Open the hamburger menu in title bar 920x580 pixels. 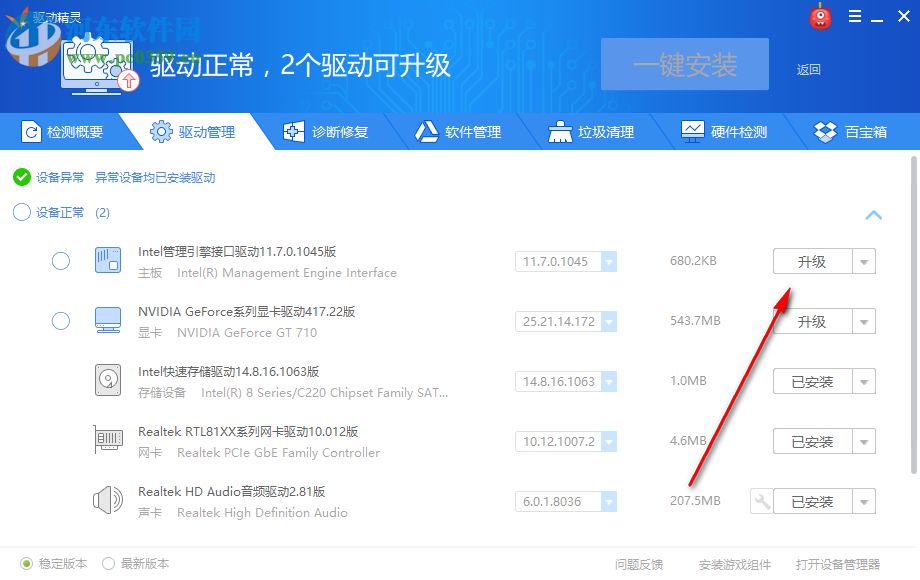pyautogui.click(x=854, y=16)
